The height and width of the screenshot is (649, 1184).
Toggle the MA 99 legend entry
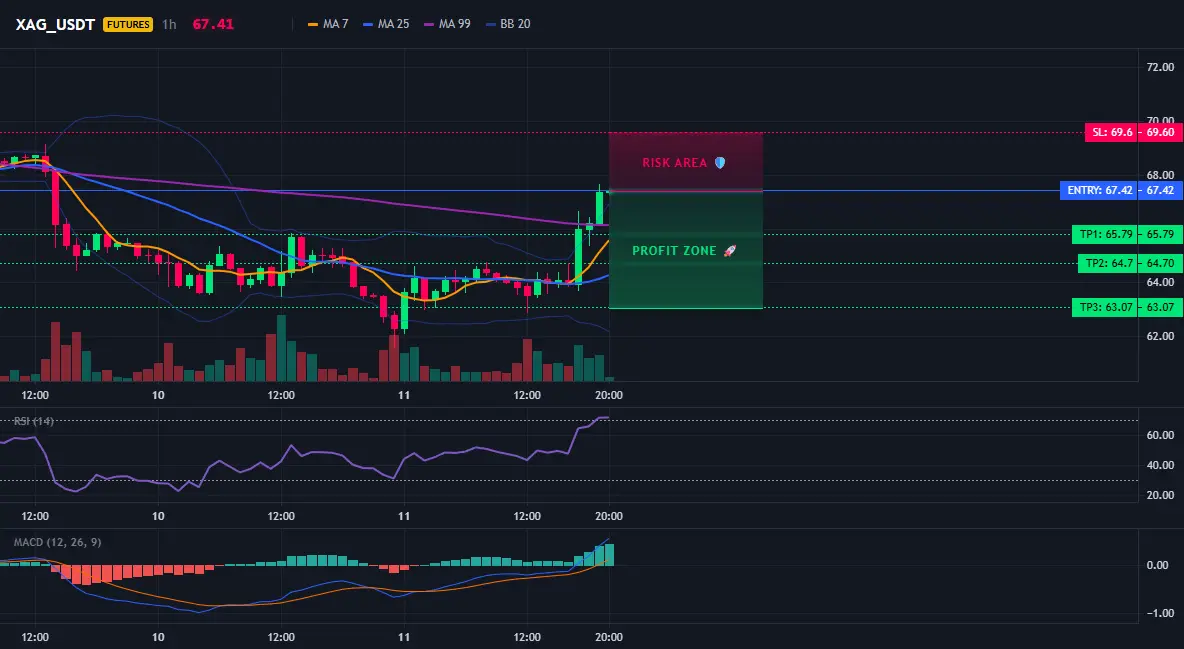[447, 24]
